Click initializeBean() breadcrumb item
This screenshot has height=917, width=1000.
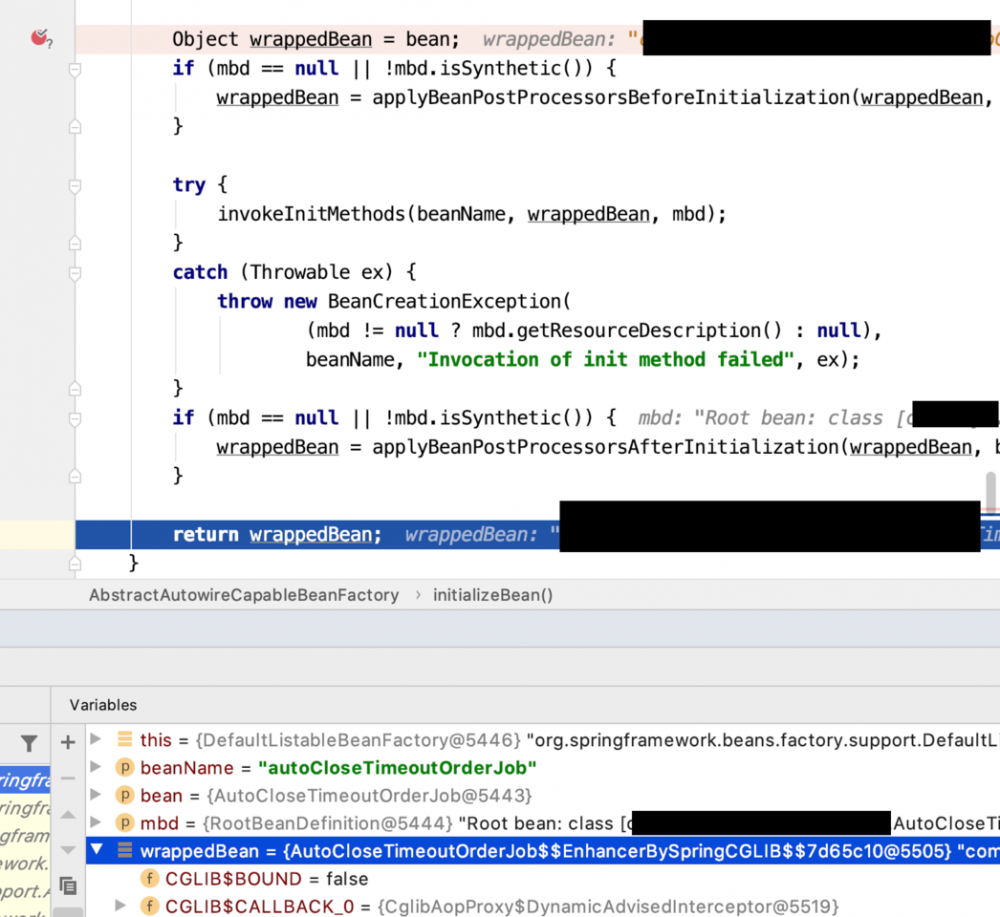493,595
